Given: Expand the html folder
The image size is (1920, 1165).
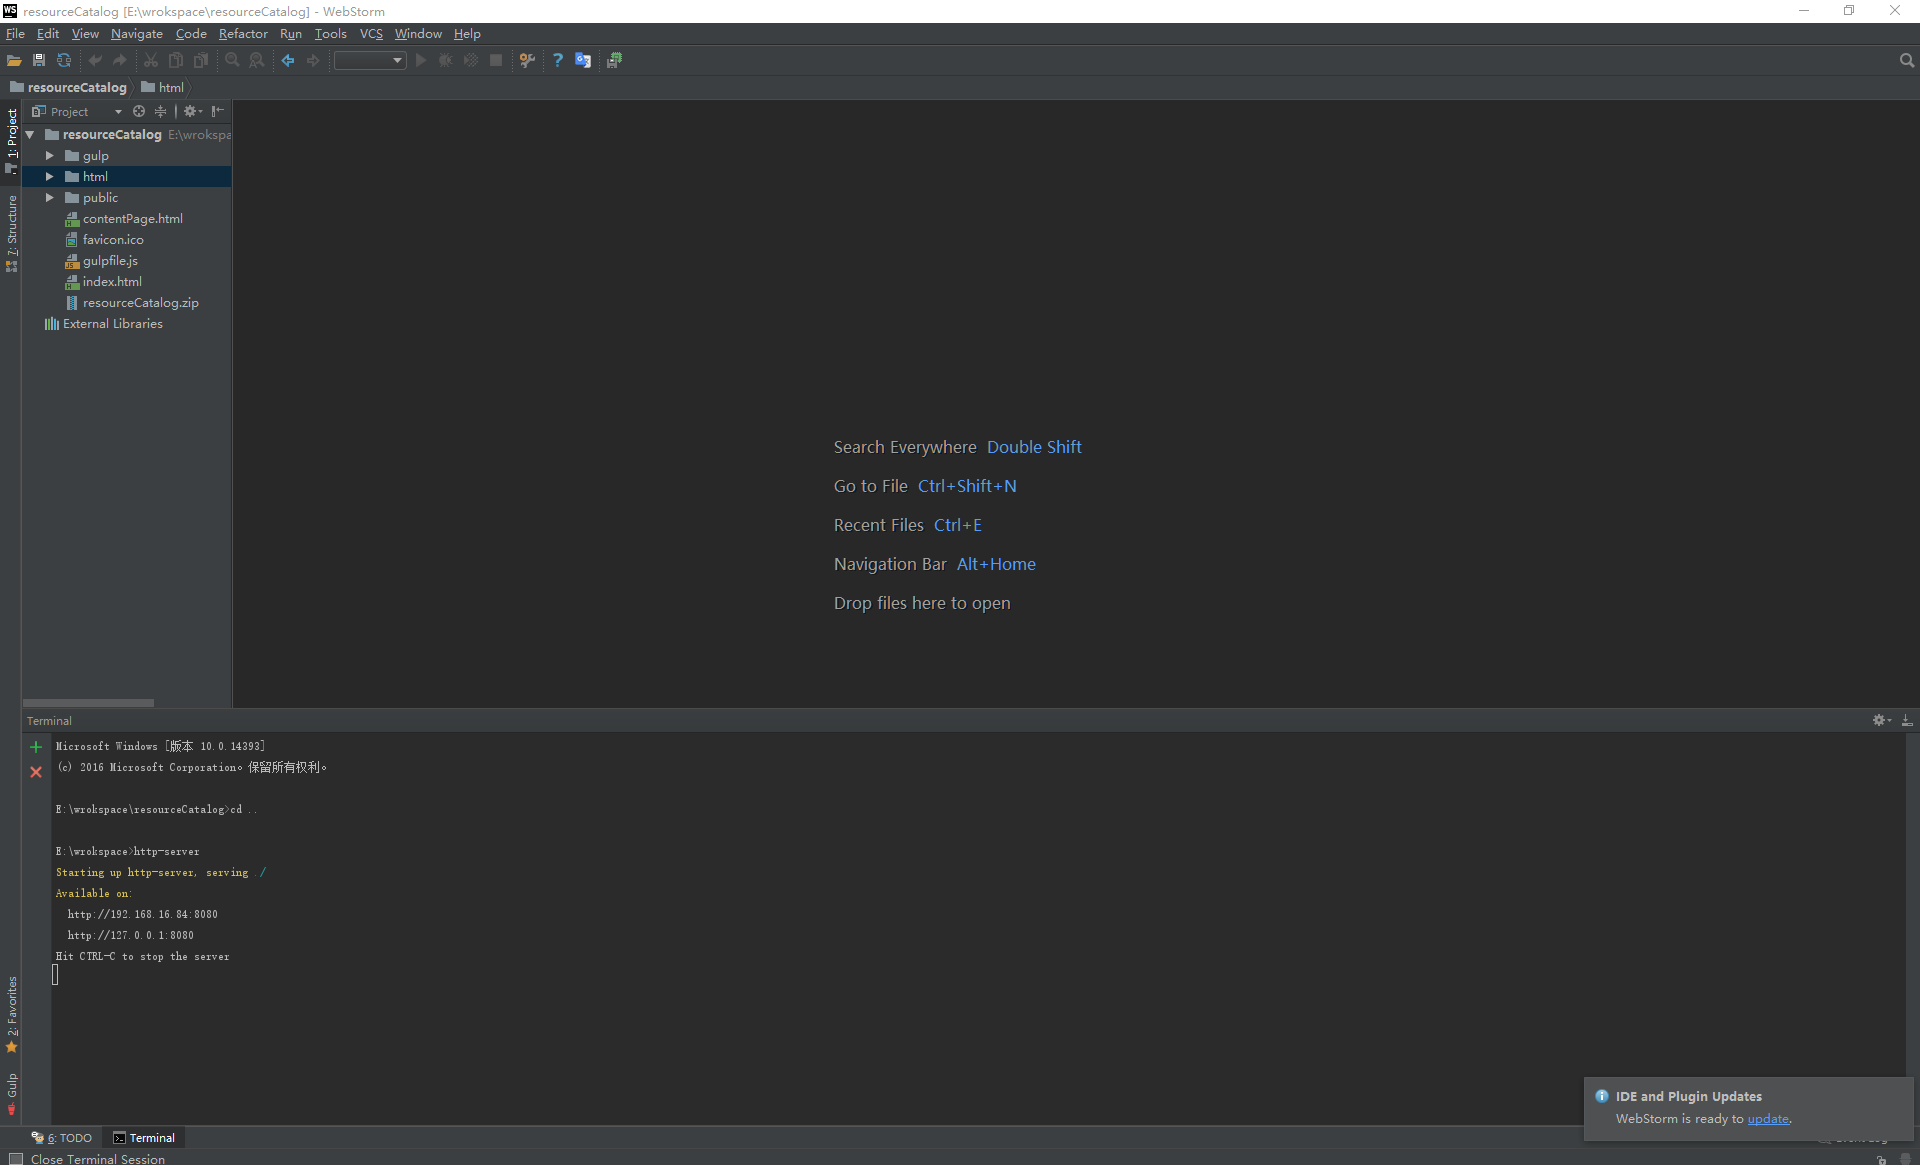Looking at the screenshot, I should [49, 176].
